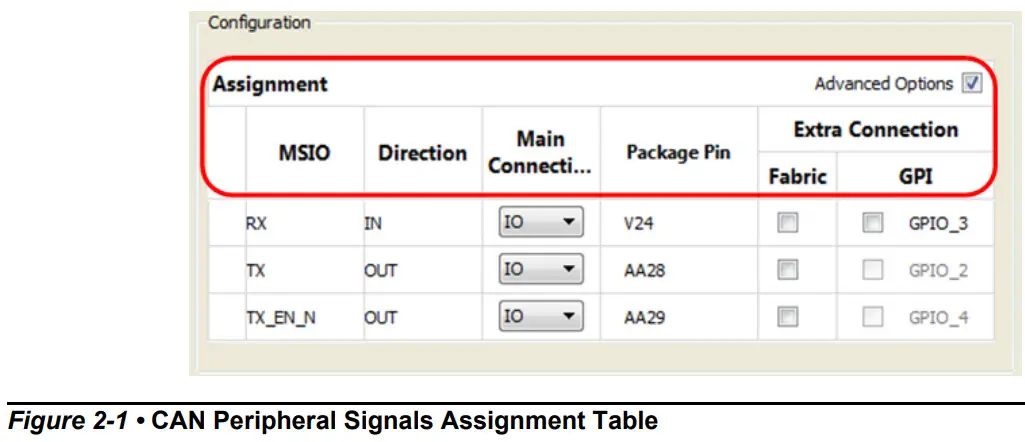
Task: Click the Main Connection column header
Action: click(540, 153)
